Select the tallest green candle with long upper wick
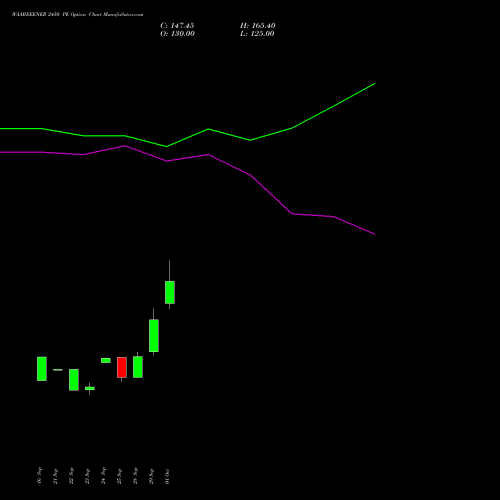 170,292
